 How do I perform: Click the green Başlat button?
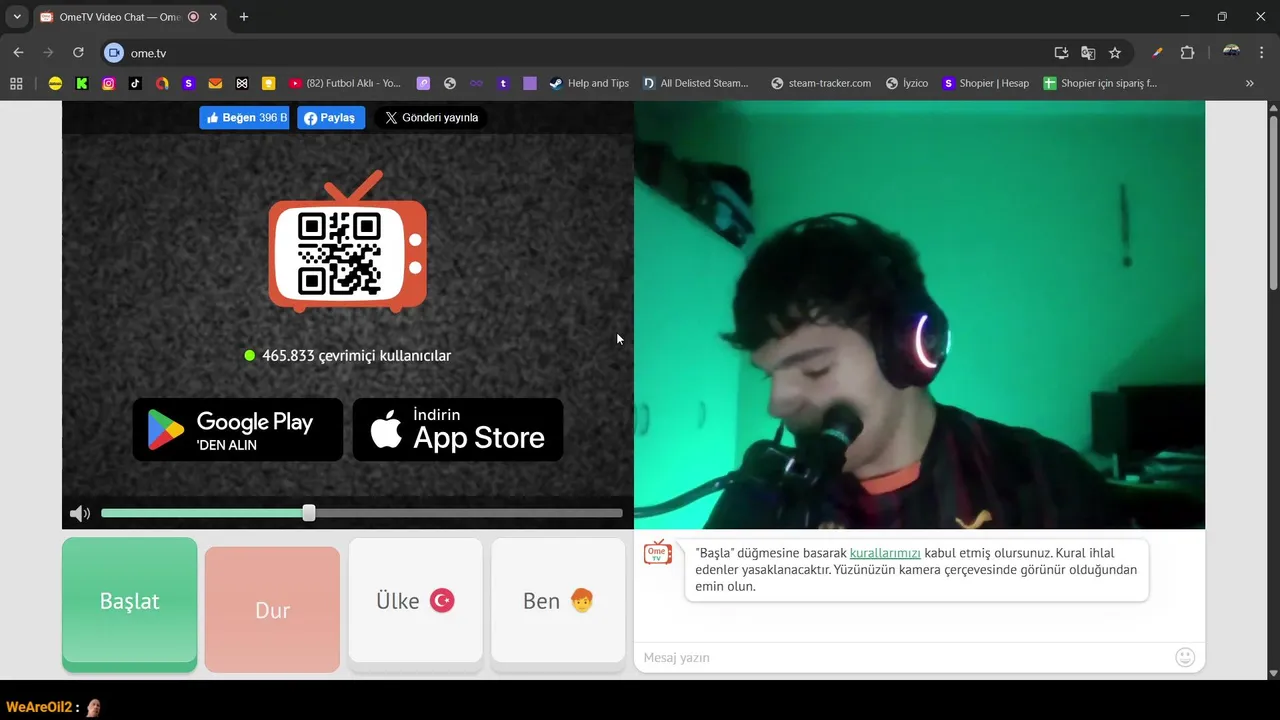[x=130, y=603]
